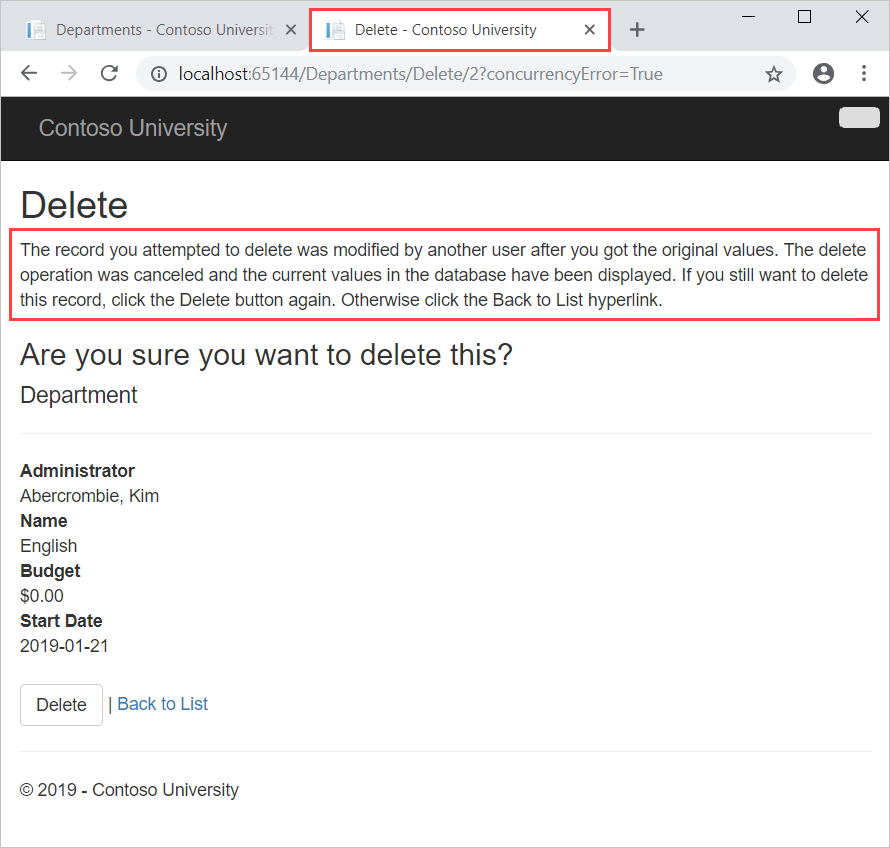Open a new tab with the plus button
The height and width of the screenshot is (848, 890).
click(637, 29)
